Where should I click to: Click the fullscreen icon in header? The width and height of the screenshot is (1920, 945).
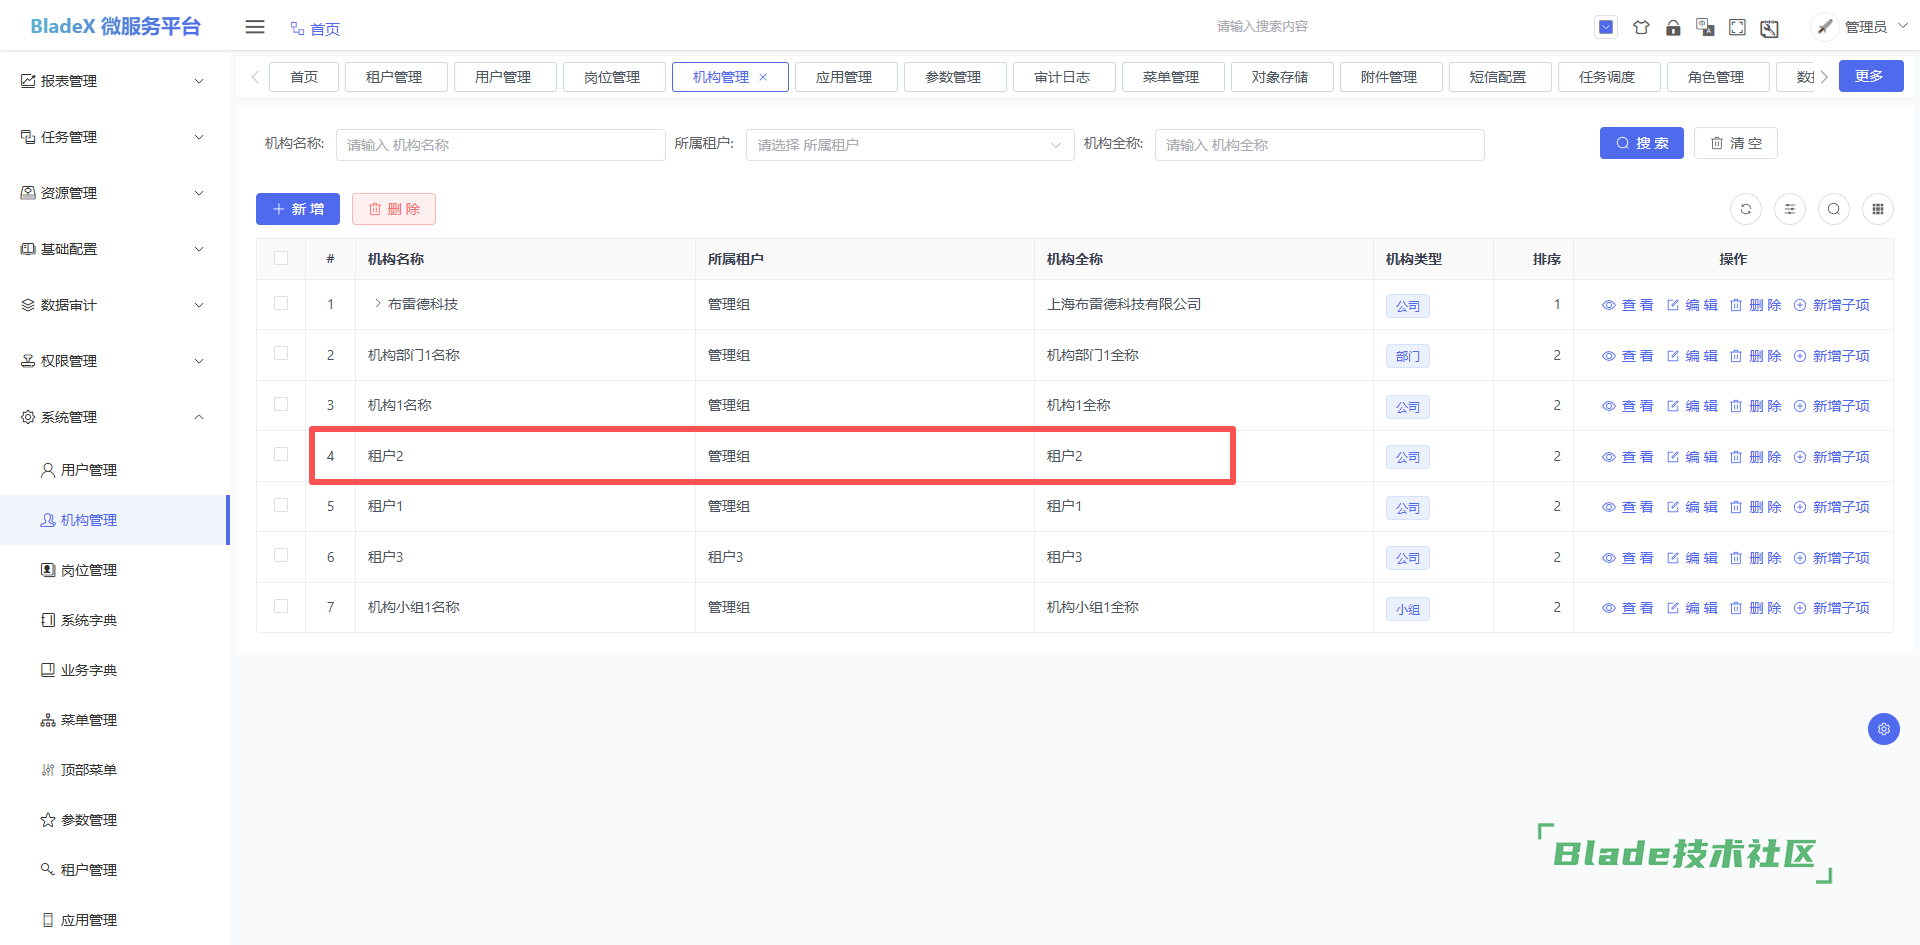coord(1737,27)
